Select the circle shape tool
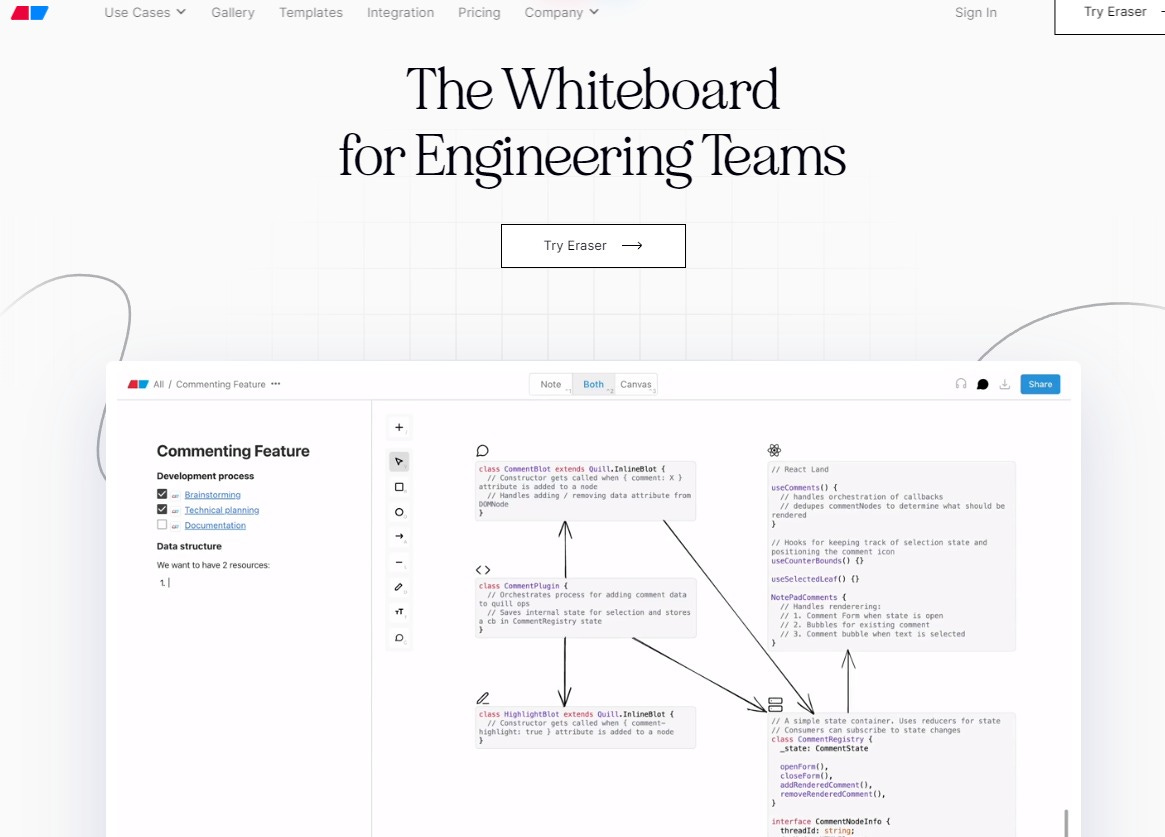The width and height of the screenshot is (1165, 837). [399, 512]
